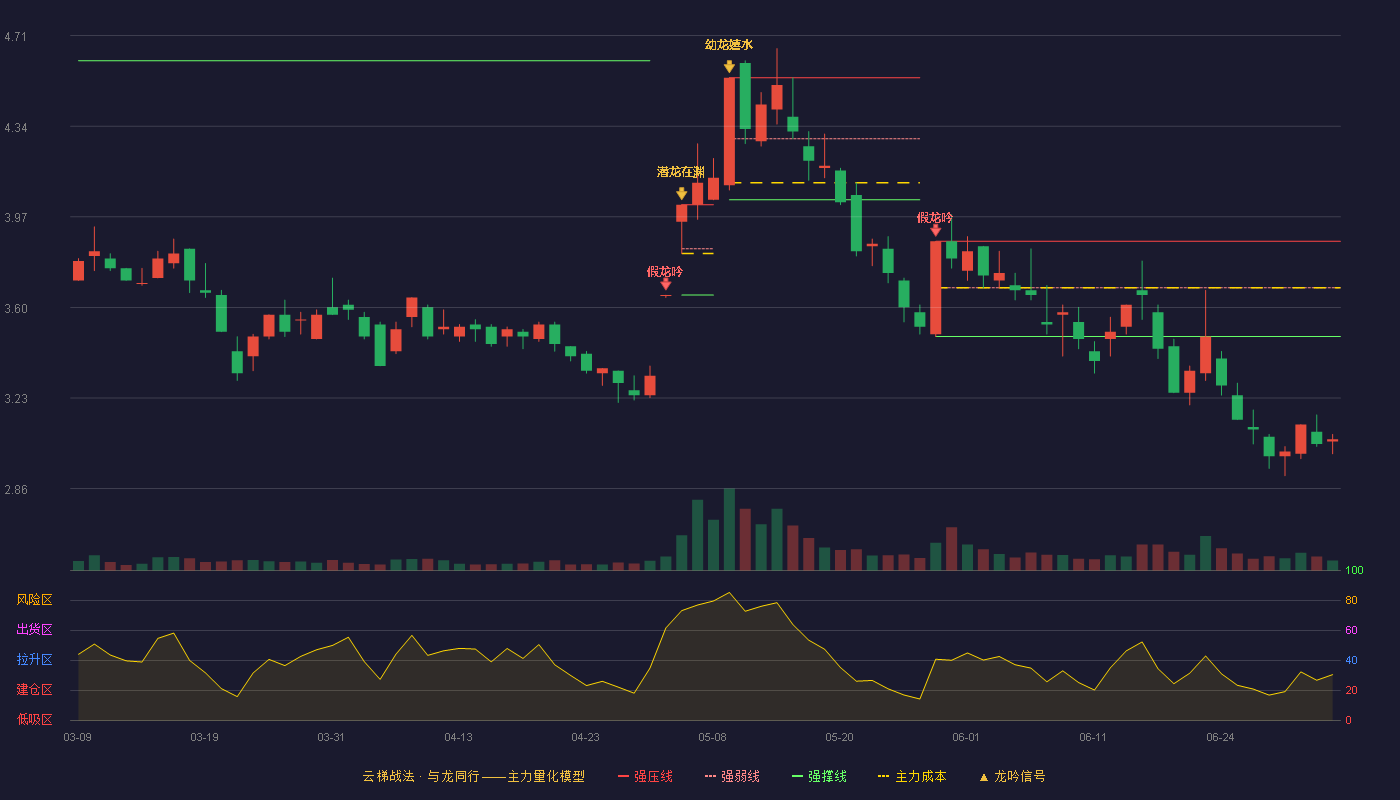Select the 拉升区 zone label
This screenshot has height=800, width=1400.
(x=34, y=660)
